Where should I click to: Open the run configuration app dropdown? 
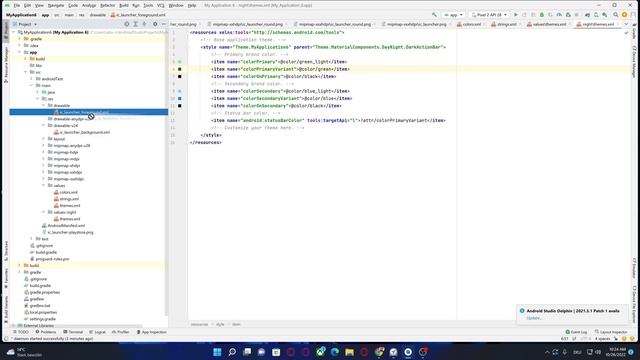pyautogui.click(x=453, y=15)
